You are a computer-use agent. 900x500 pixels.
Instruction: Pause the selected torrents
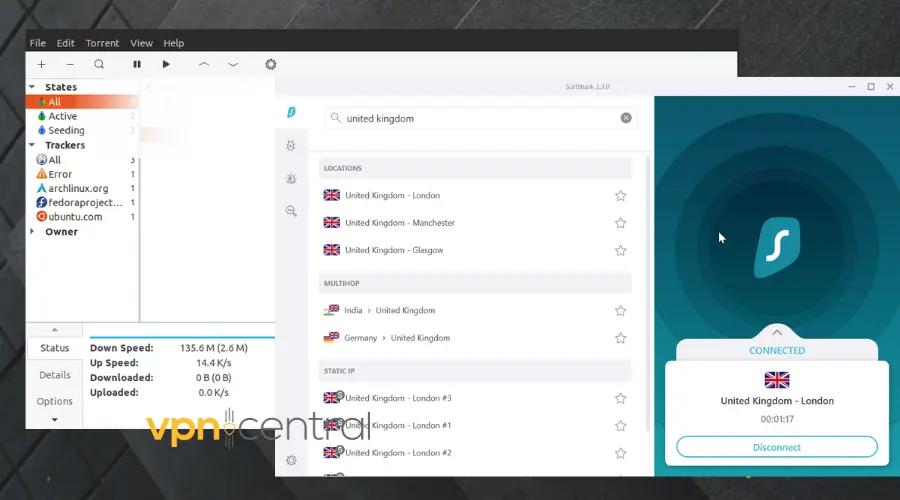137,64
